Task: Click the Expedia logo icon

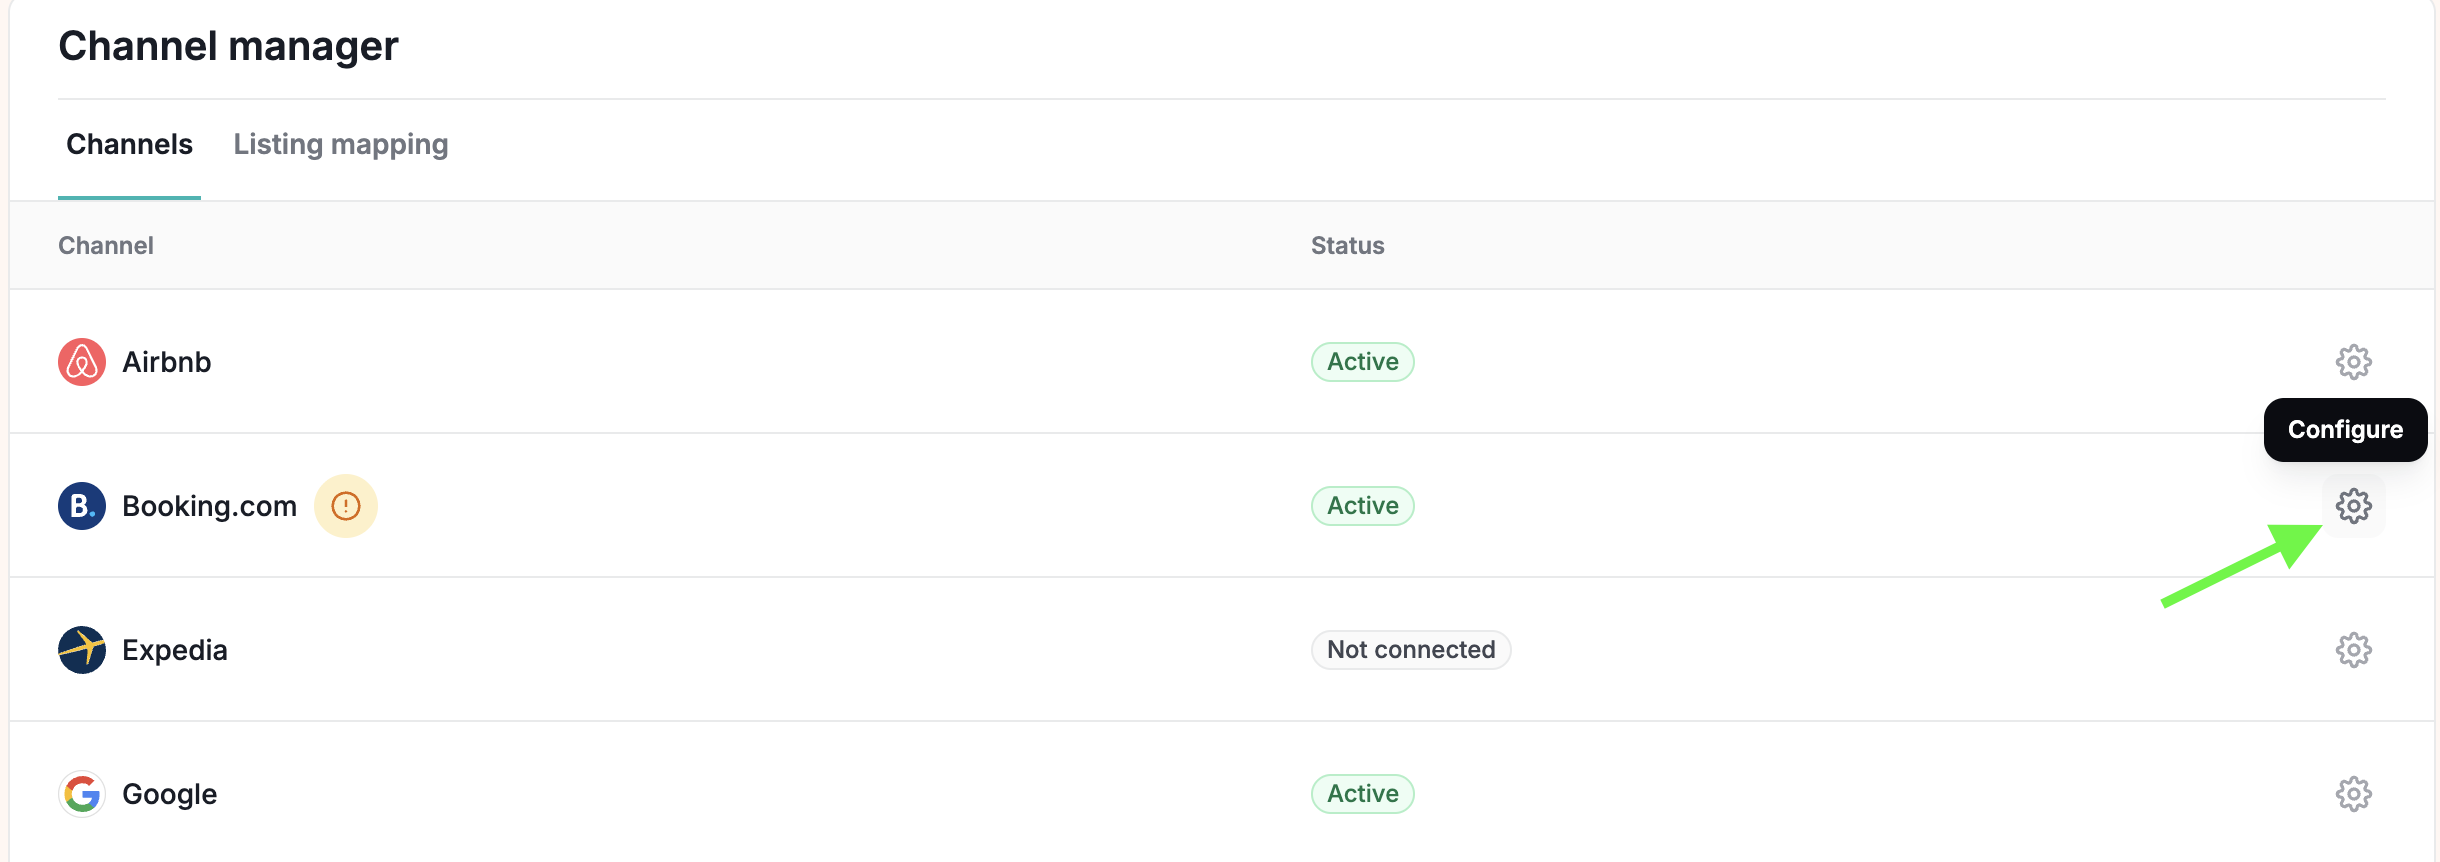Action: pos(82,650)
